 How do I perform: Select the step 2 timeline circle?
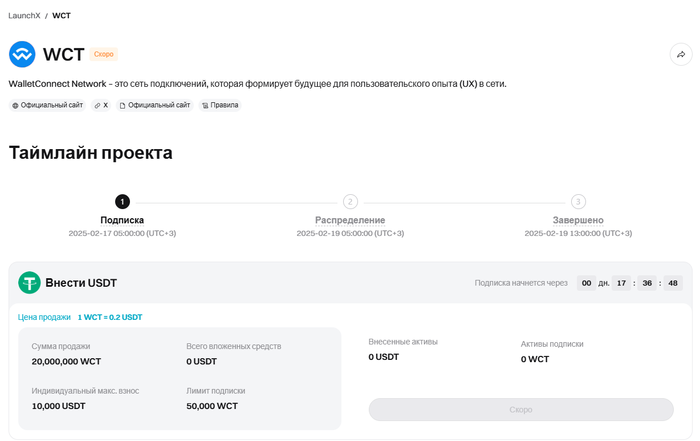pos(350,201)
